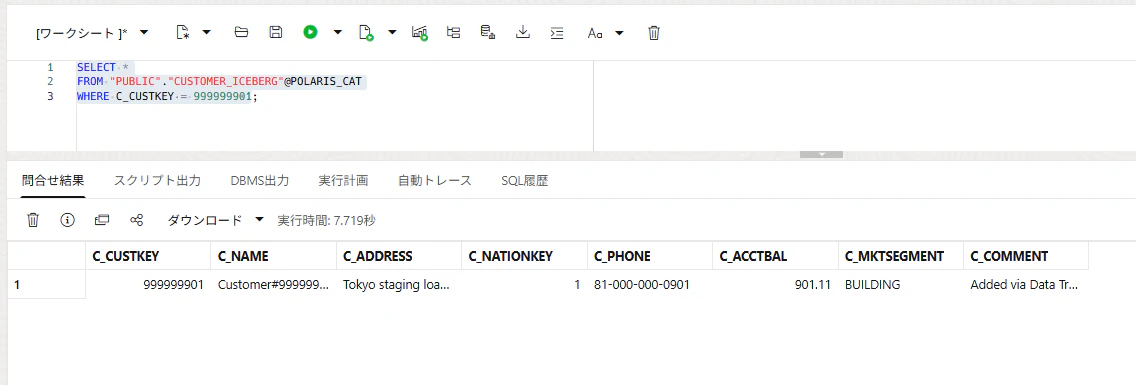Click the C_COMMENT column header
The image size is (1136, 385).
coord(1026,256)
